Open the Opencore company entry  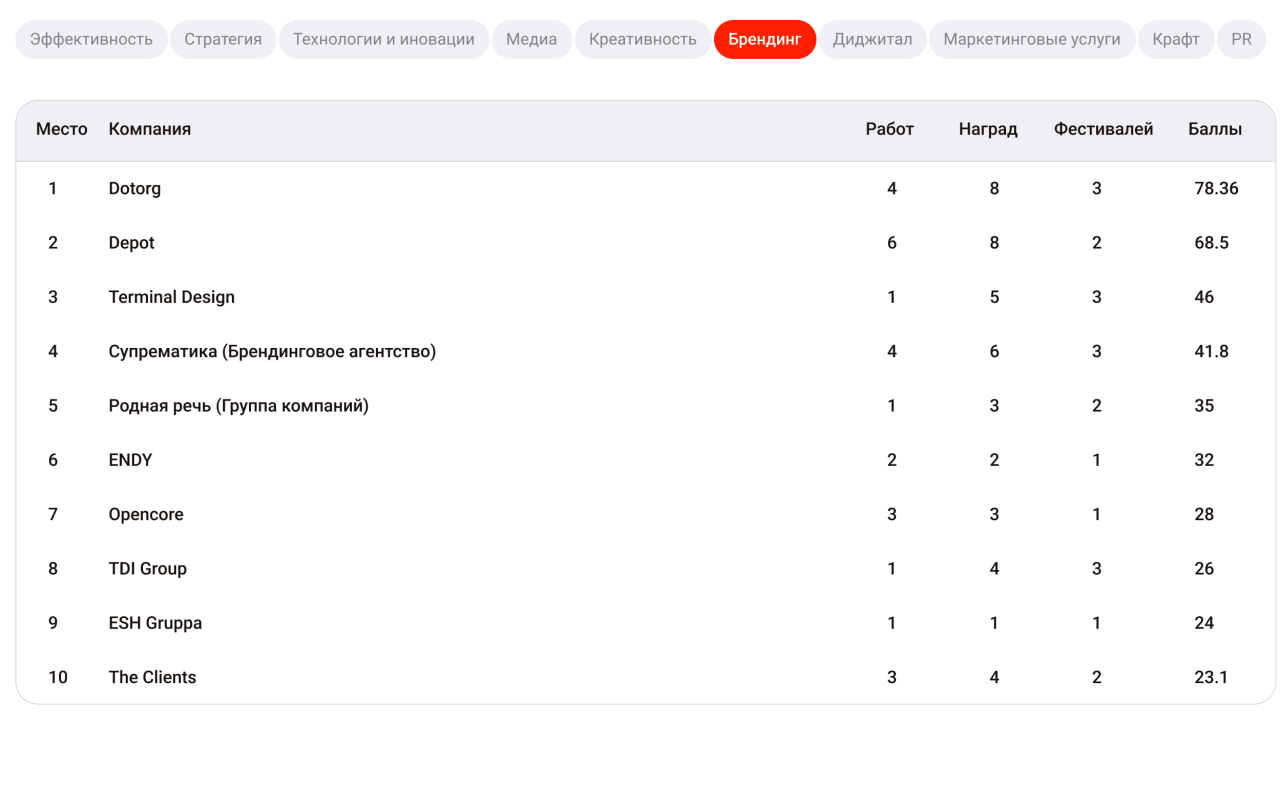tap(146, 514)
